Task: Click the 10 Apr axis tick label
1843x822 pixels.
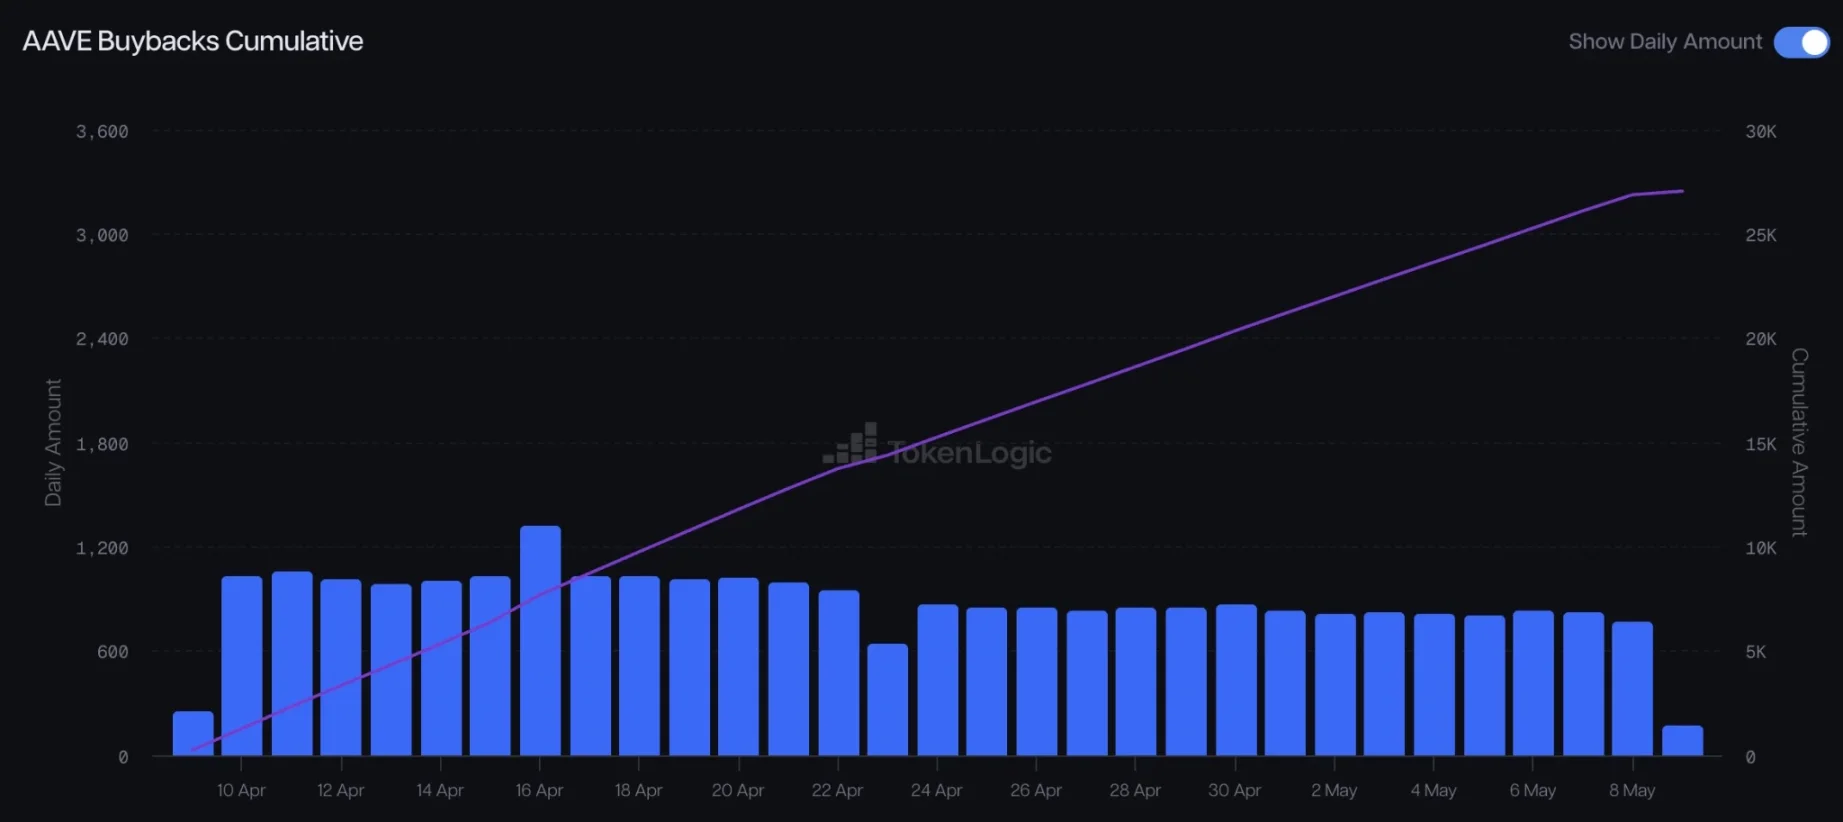Action: (x=241, y=790)
